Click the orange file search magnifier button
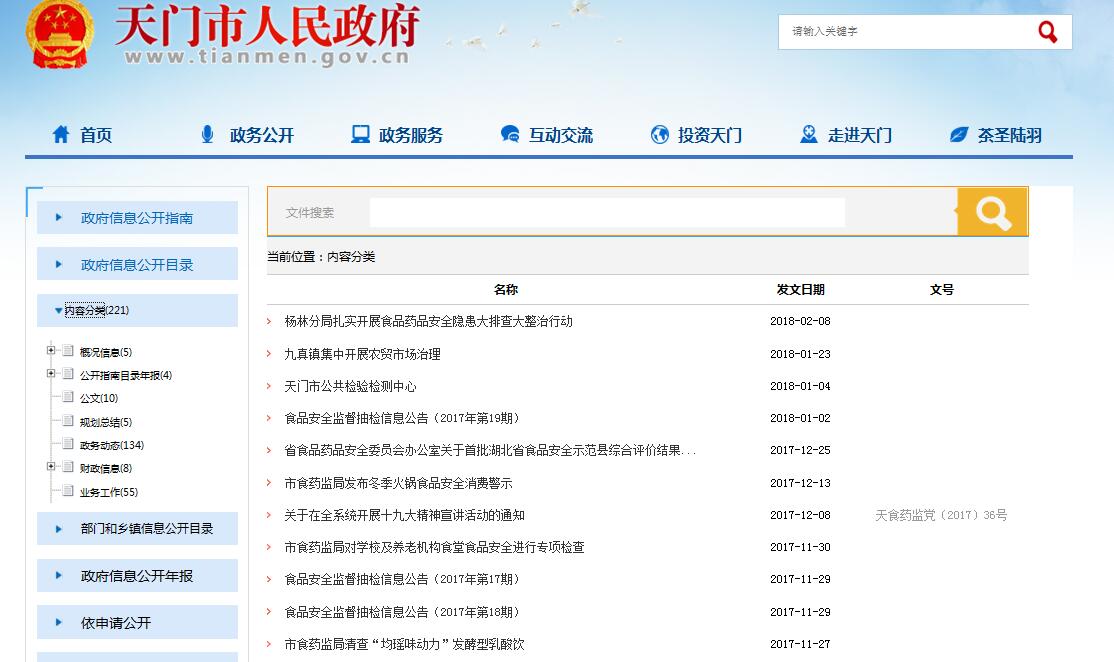 (x=992, y=212)
